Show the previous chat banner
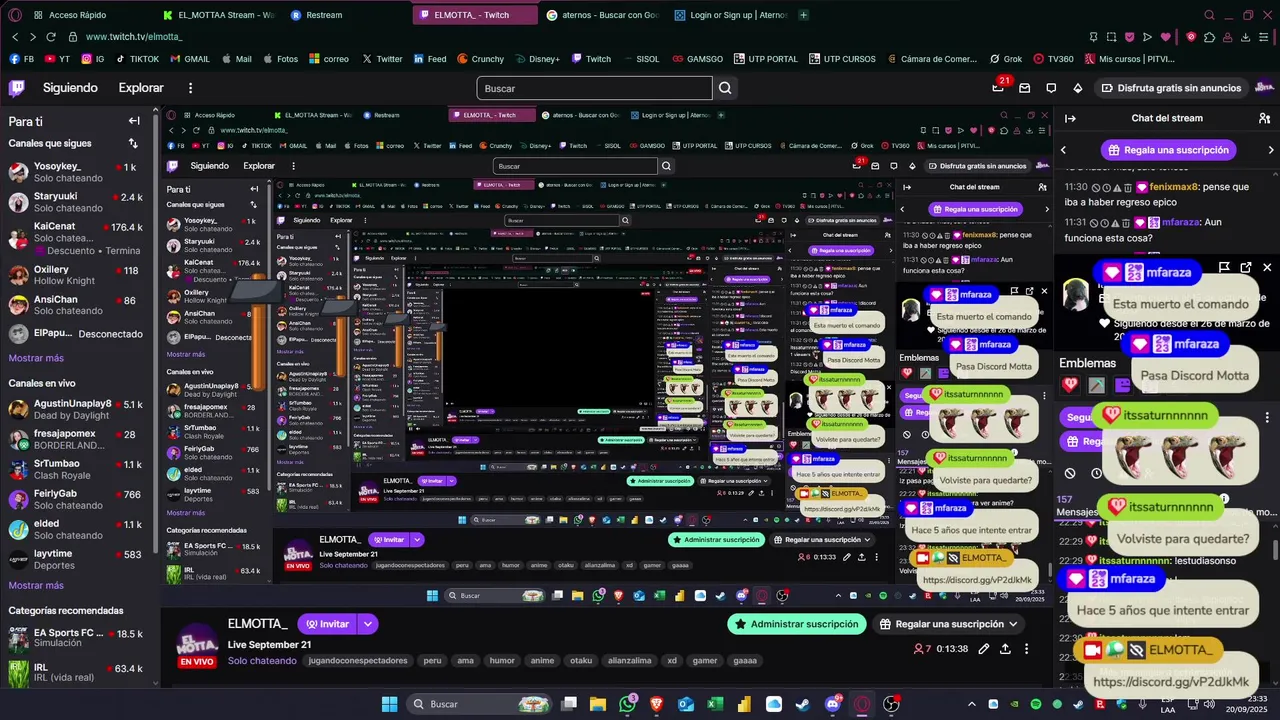Screen dimensions: 1280x720 click(x=1063, y=150)
